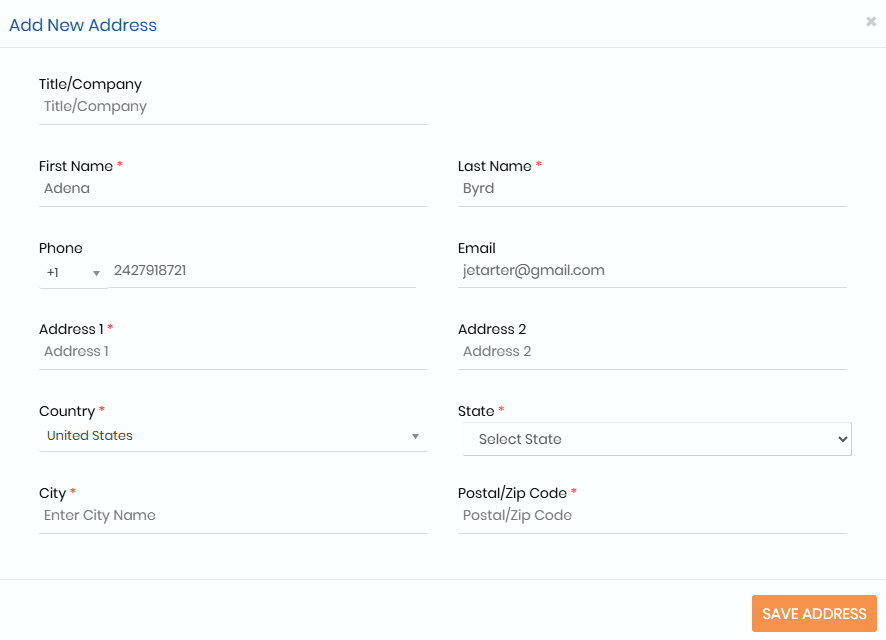886x640 pixels.
Task: Expand the Country selection dropdown
Action: point(233,435)
